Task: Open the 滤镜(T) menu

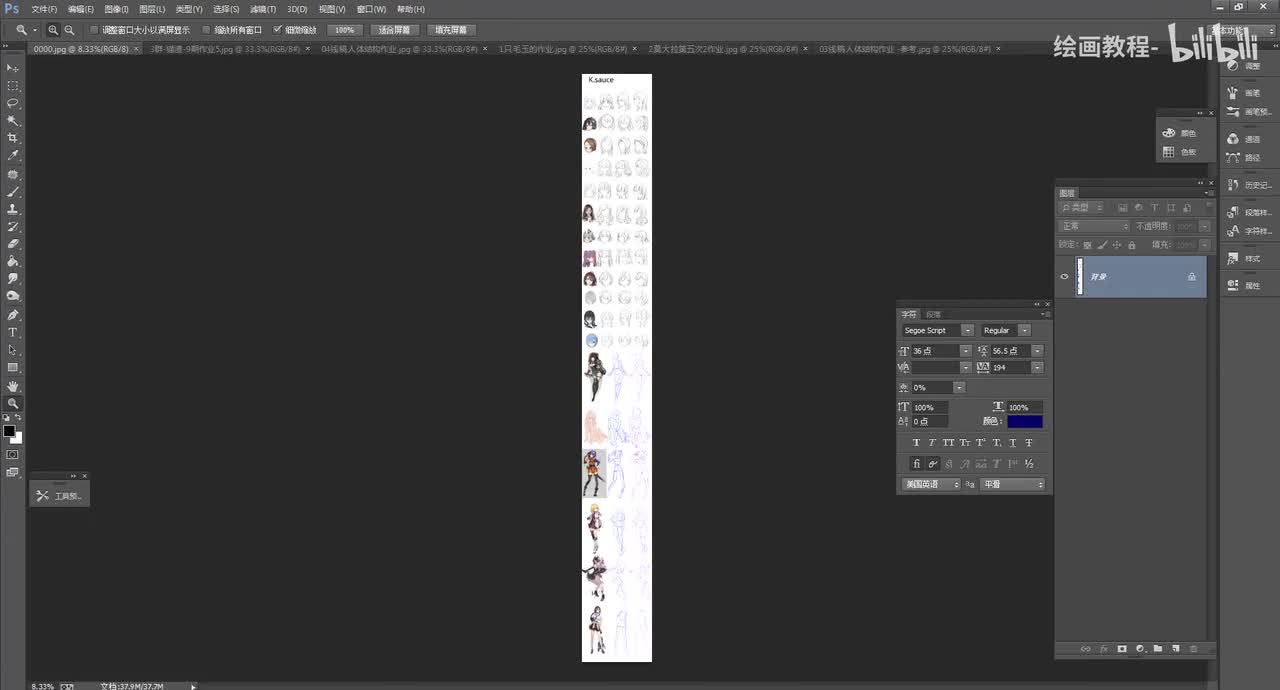Action: click(264, 9)
